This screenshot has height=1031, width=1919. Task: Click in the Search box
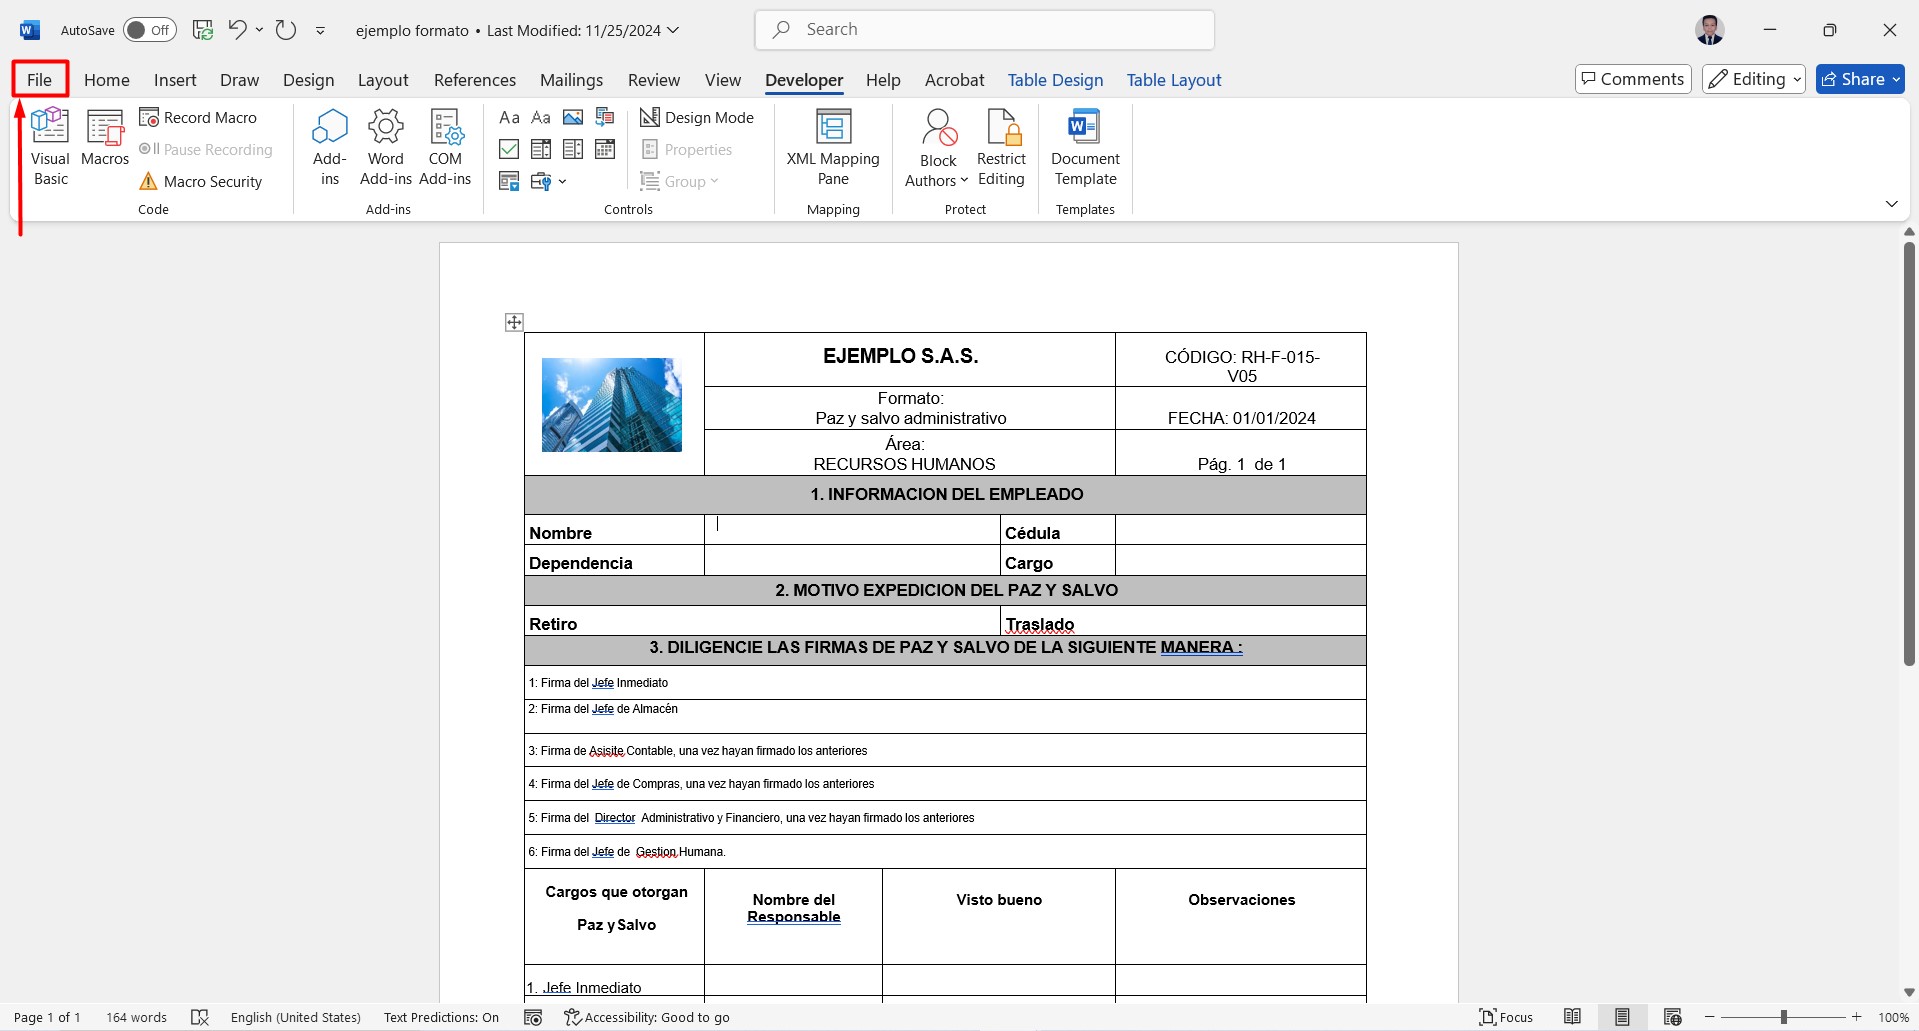[x=985, y=30]
